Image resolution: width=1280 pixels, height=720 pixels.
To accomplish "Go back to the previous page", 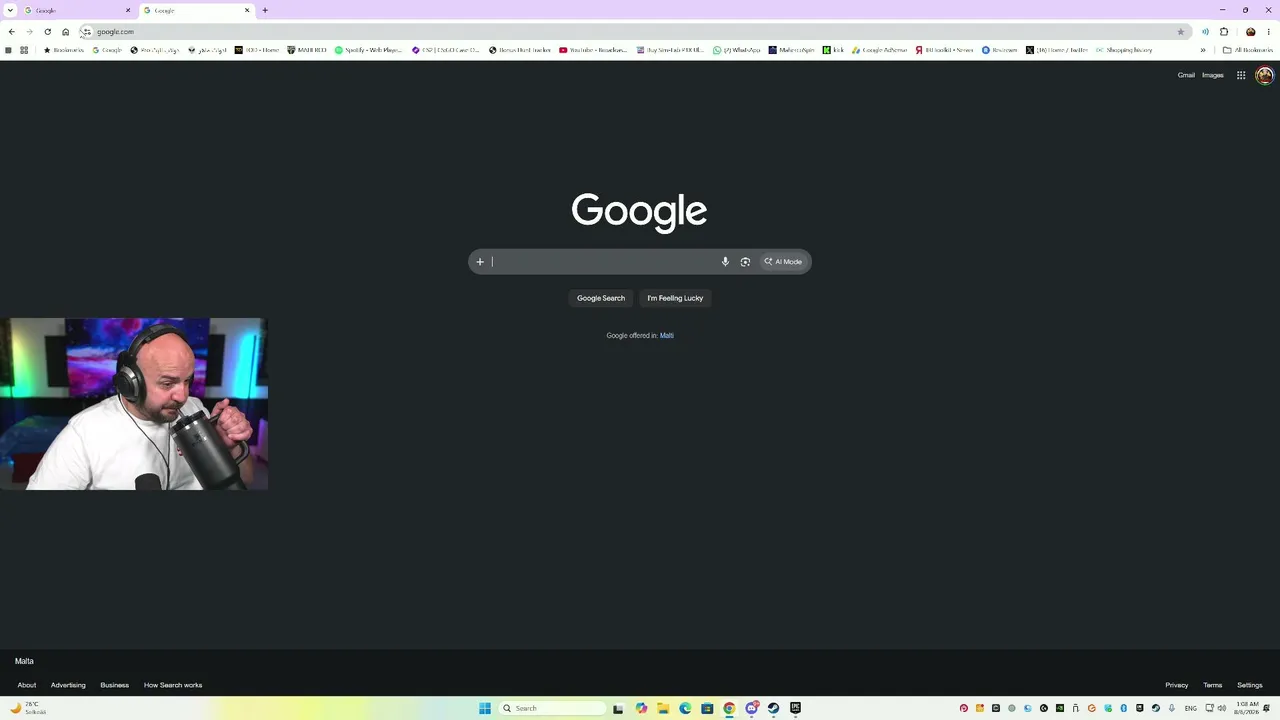I will point(11,32).
